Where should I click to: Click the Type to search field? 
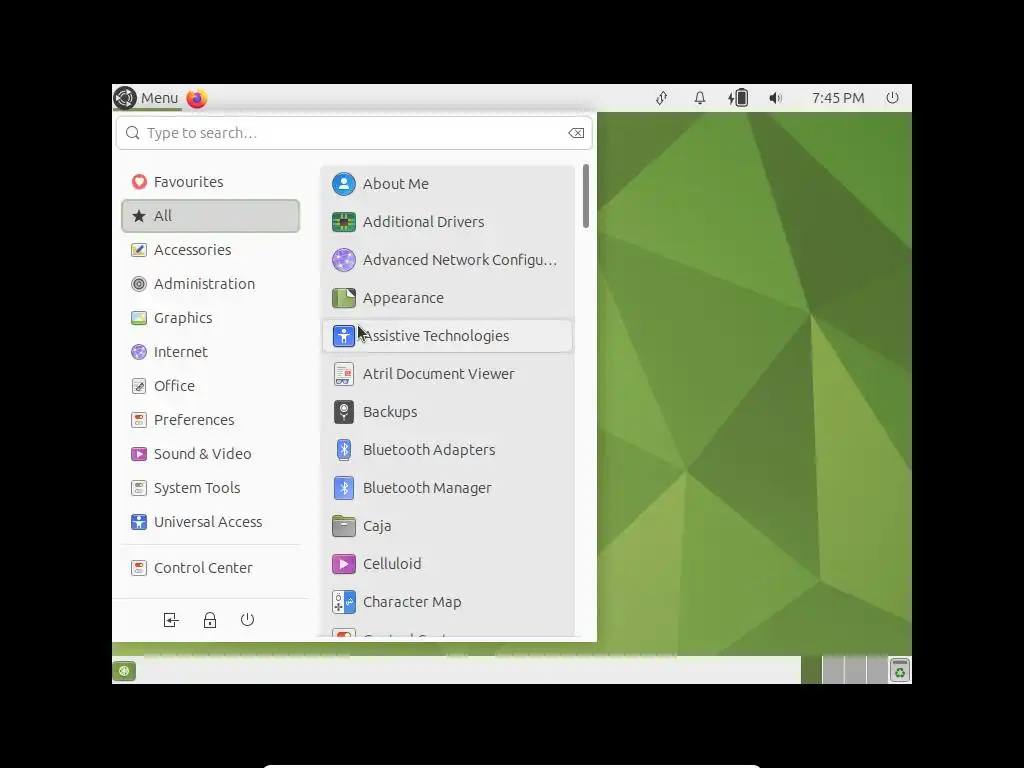pyautogui.click(x=355, y=133)
